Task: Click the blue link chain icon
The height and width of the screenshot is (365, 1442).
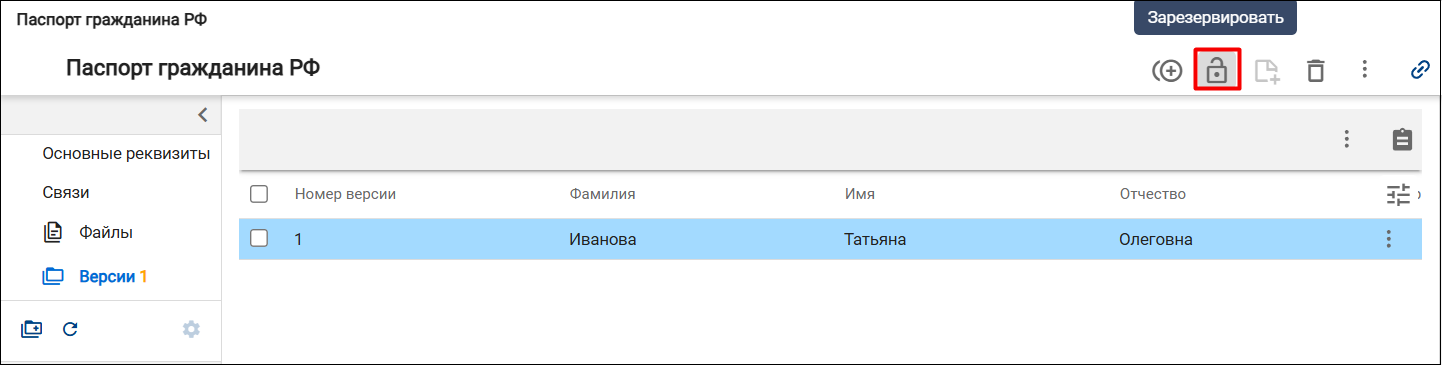Action: (x=1419, y=70)
